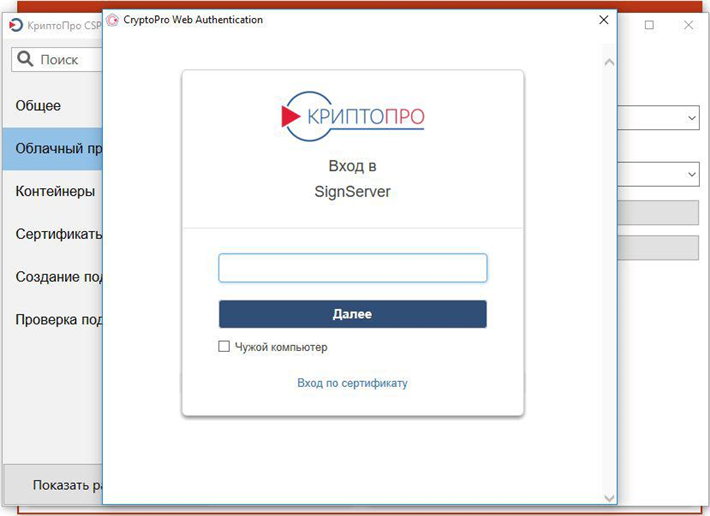Click the КриптоПро logo in login card
Image resolution: width=710 pixels, height=516 pixels.
353,116
